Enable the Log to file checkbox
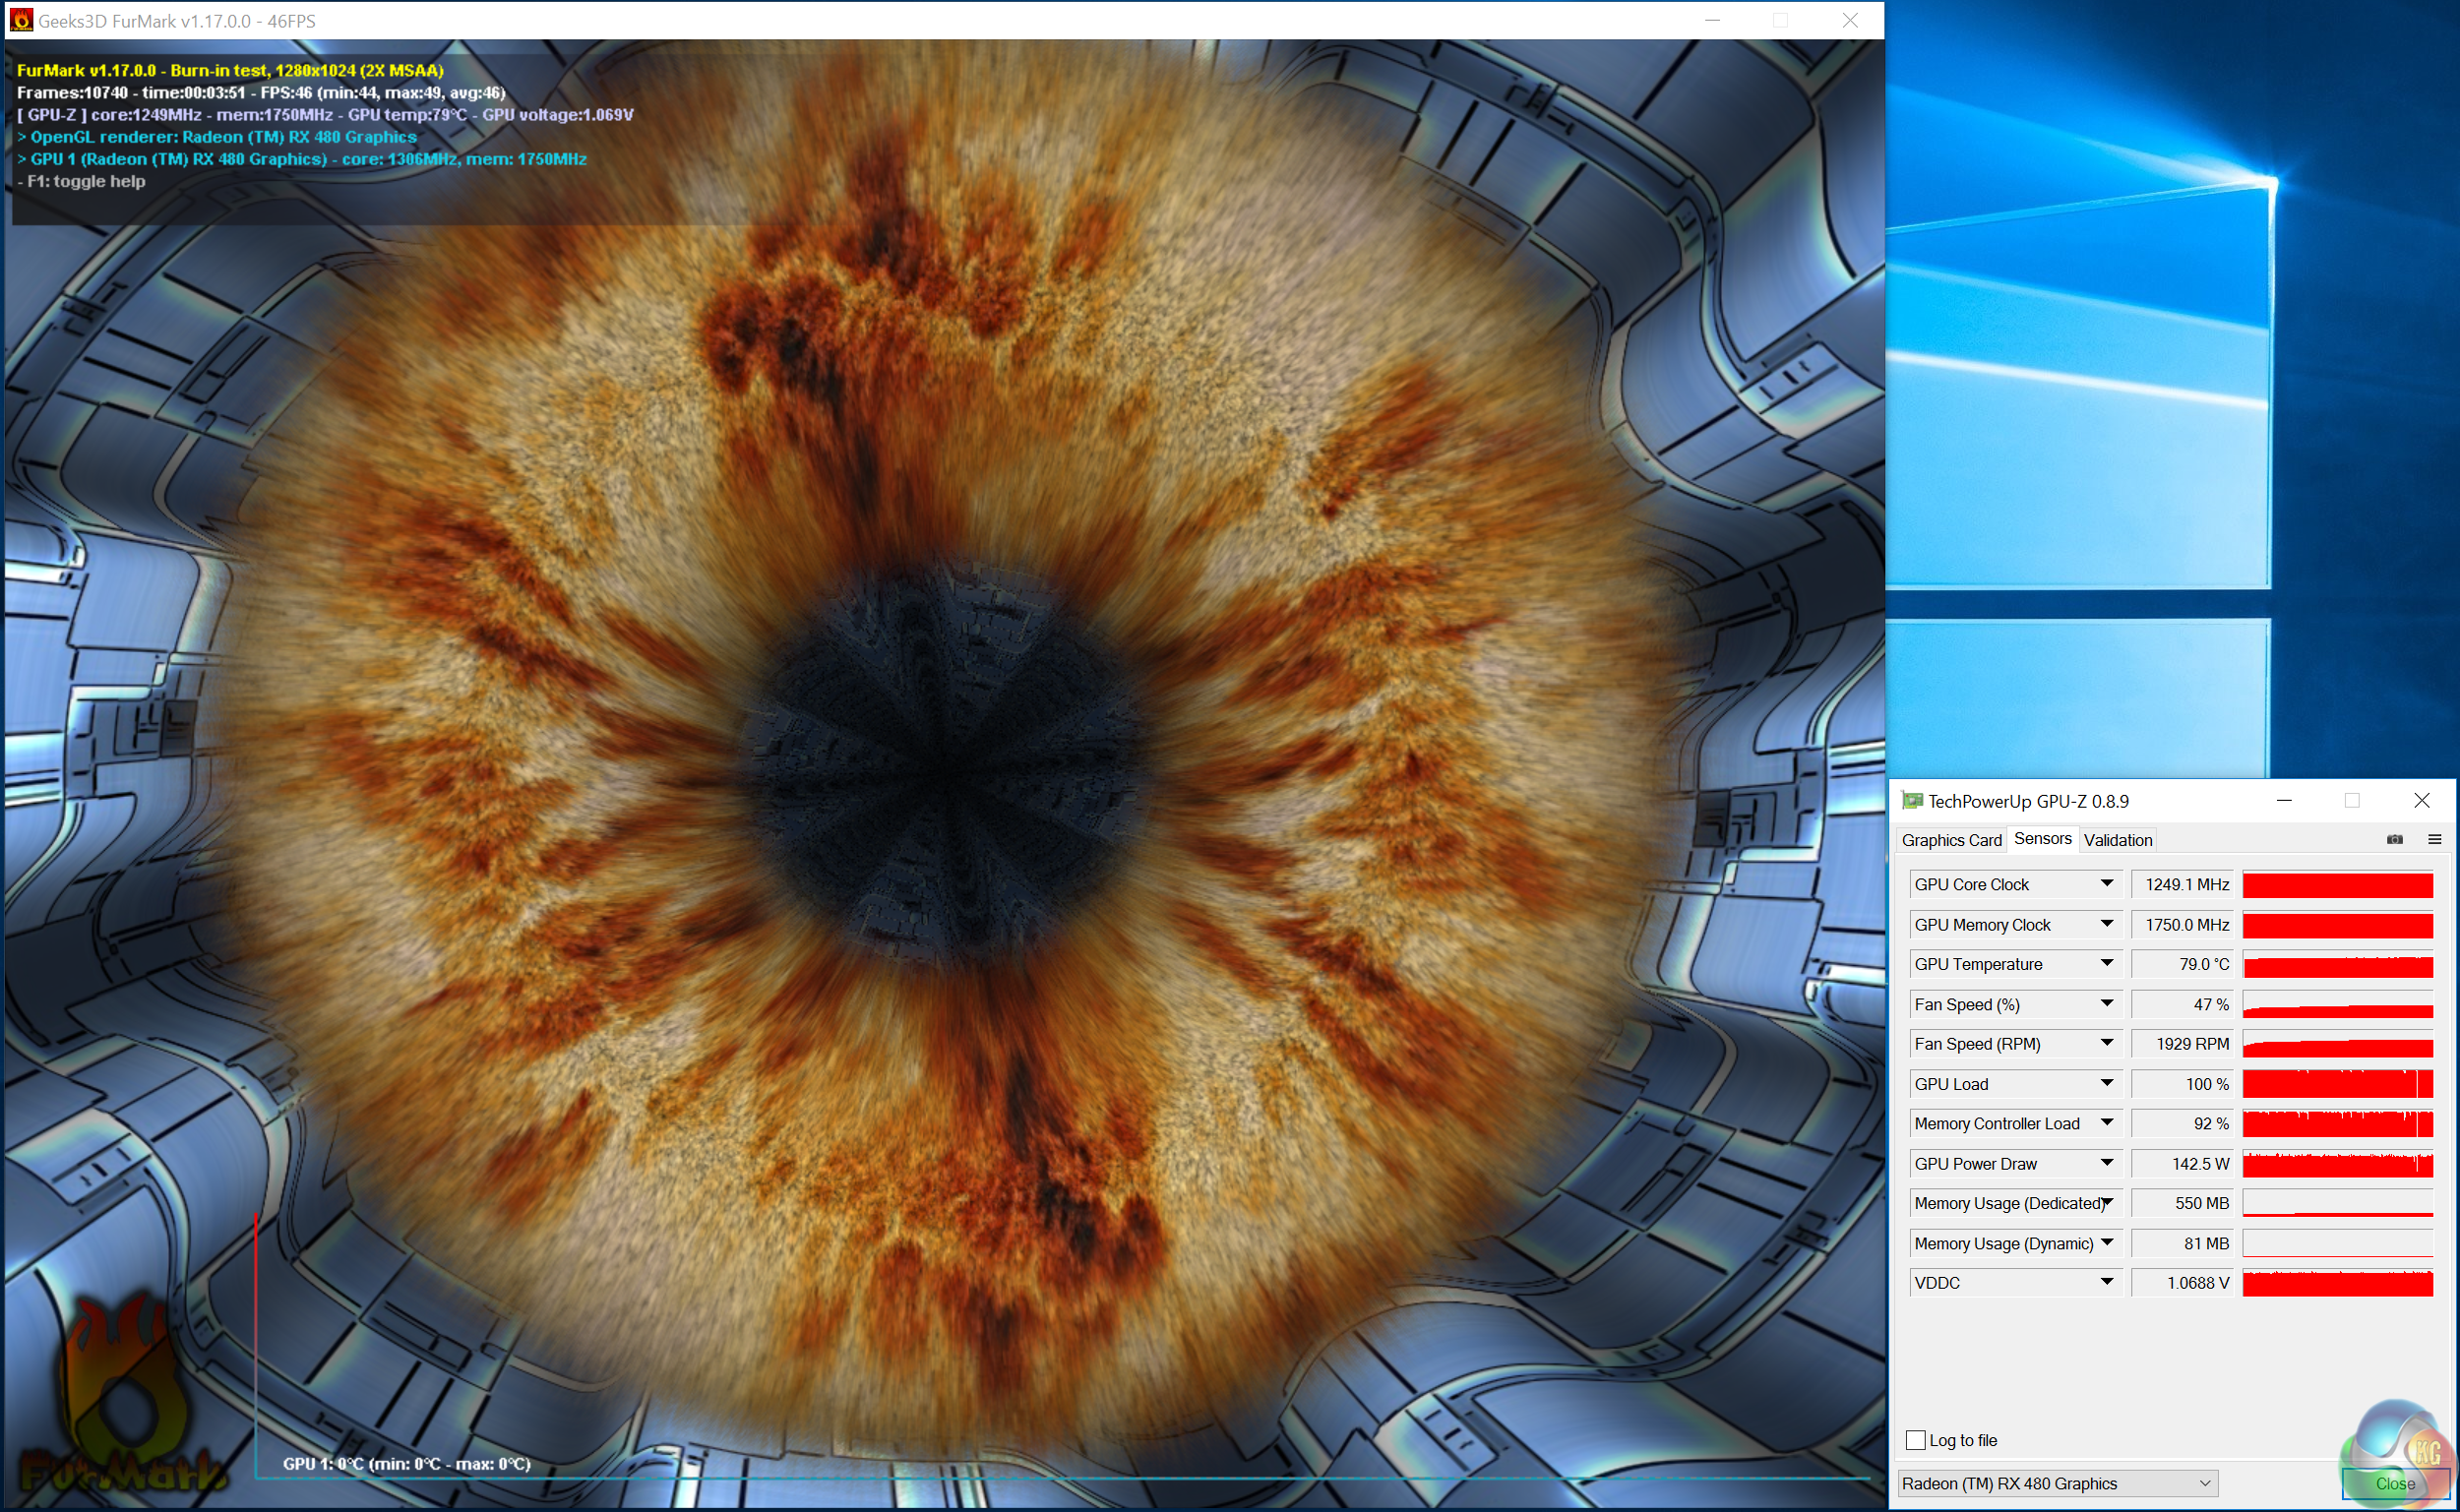Screen dimensions: 2460x1512 (1915, 1440)
